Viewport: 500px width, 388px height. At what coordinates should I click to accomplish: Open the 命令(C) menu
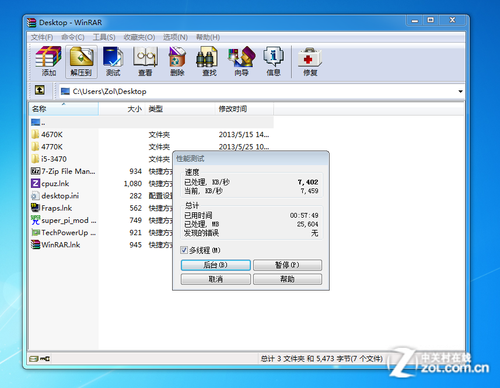[x=73, y=37]
